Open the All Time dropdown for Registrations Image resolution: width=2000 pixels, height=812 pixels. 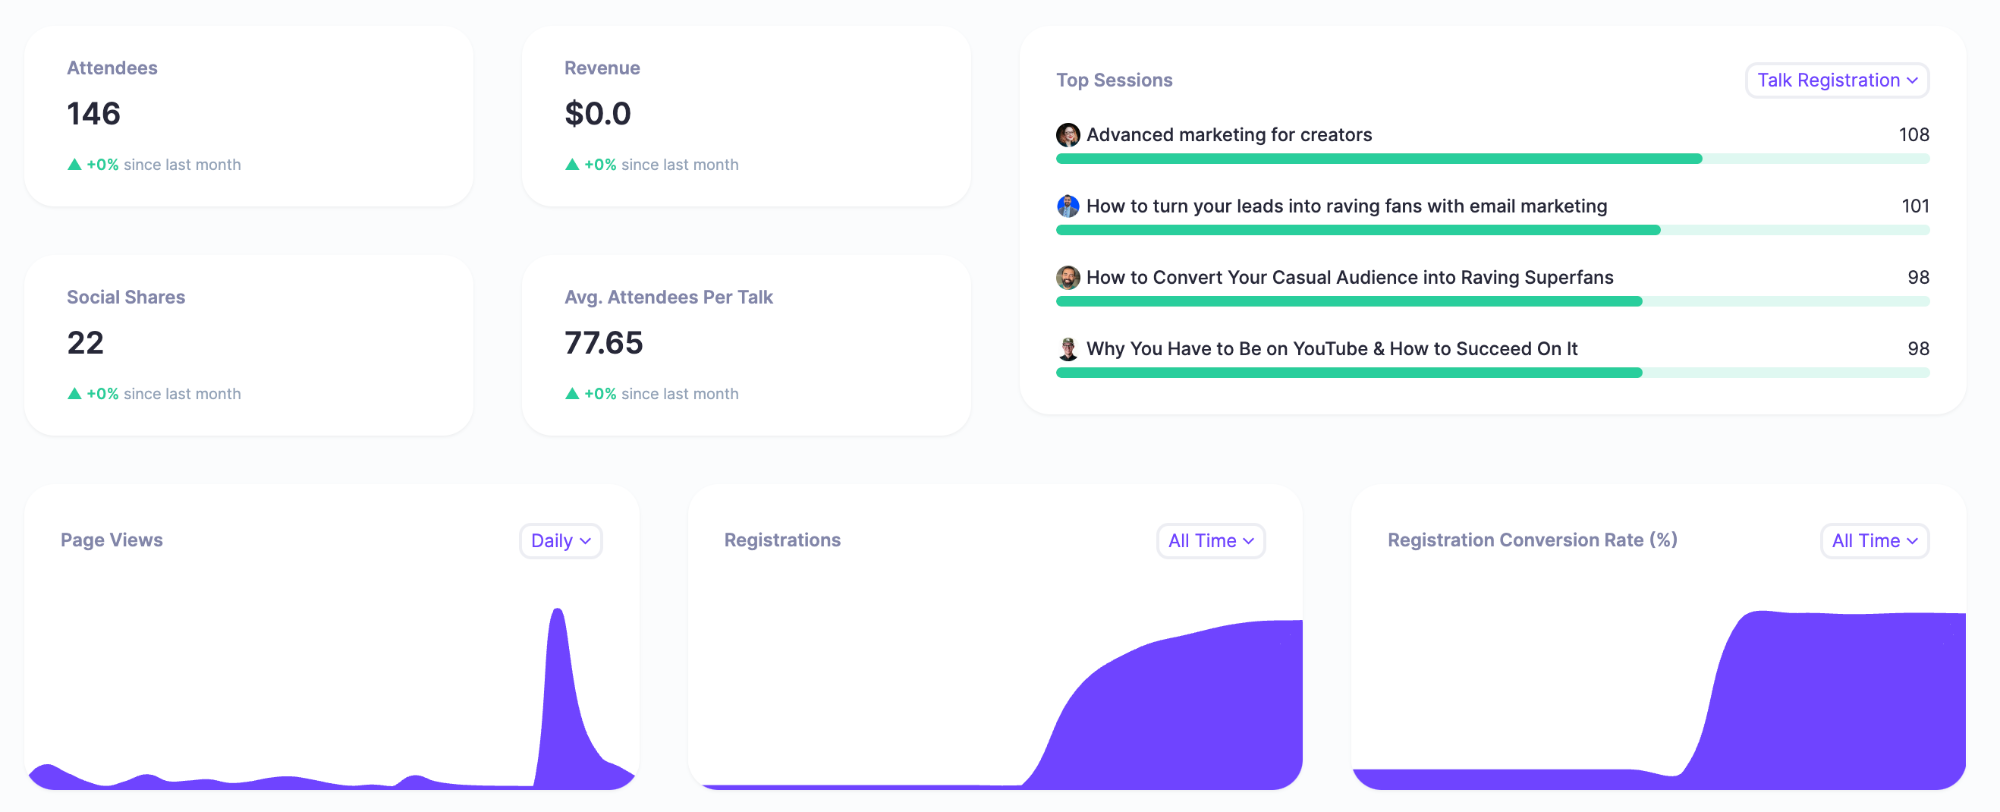[x=1210, y=541]
